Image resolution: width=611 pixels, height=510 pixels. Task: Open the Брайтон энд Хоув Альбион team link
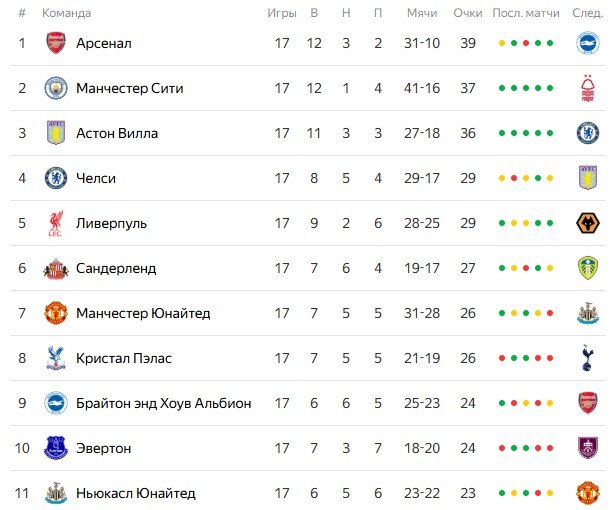click(163, 403)
